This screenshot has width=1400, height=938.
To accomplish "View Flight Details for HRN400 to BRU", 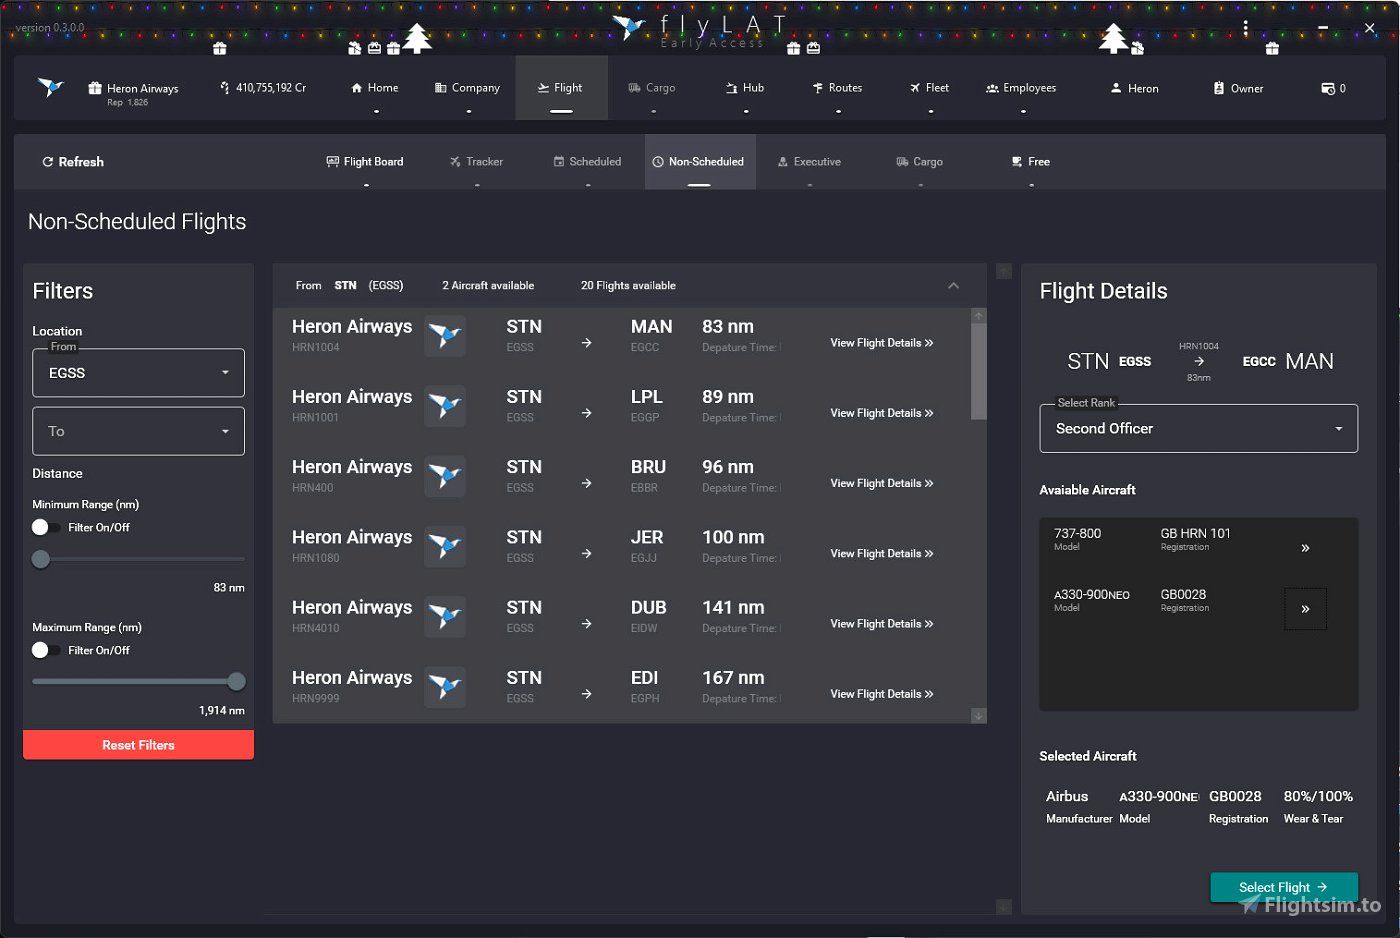I will point(881,483).
